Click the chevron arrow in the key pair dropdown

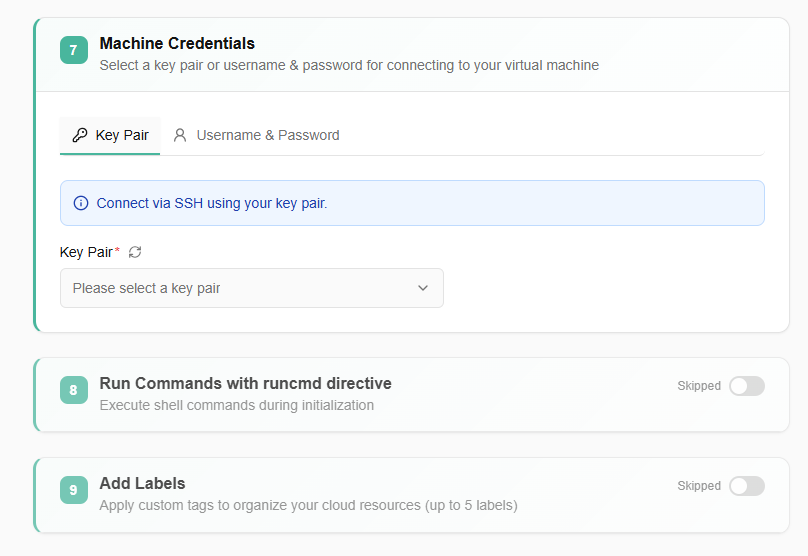point(423,288)
